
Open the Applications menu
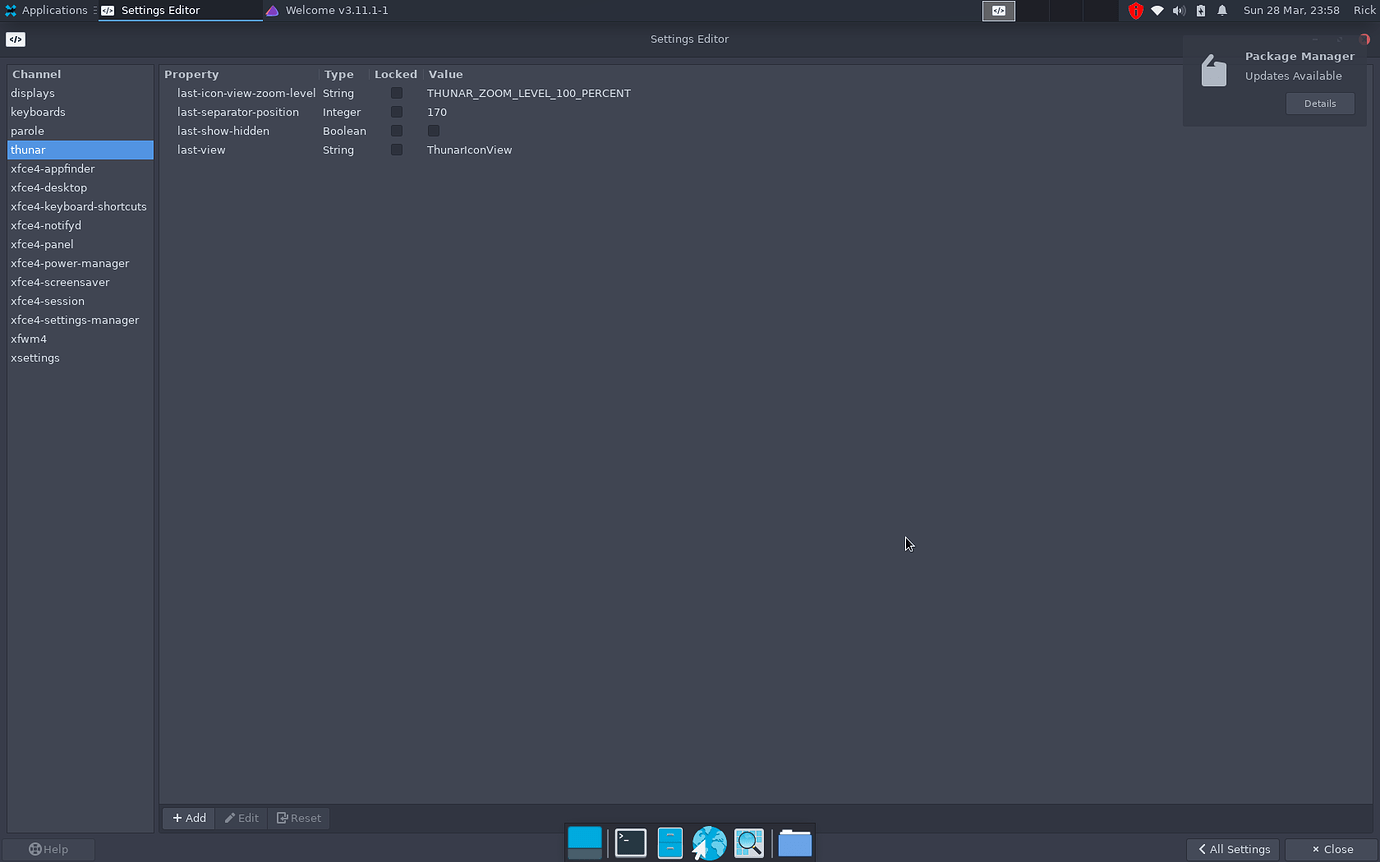pyautogui.click(x=48, y=10)
